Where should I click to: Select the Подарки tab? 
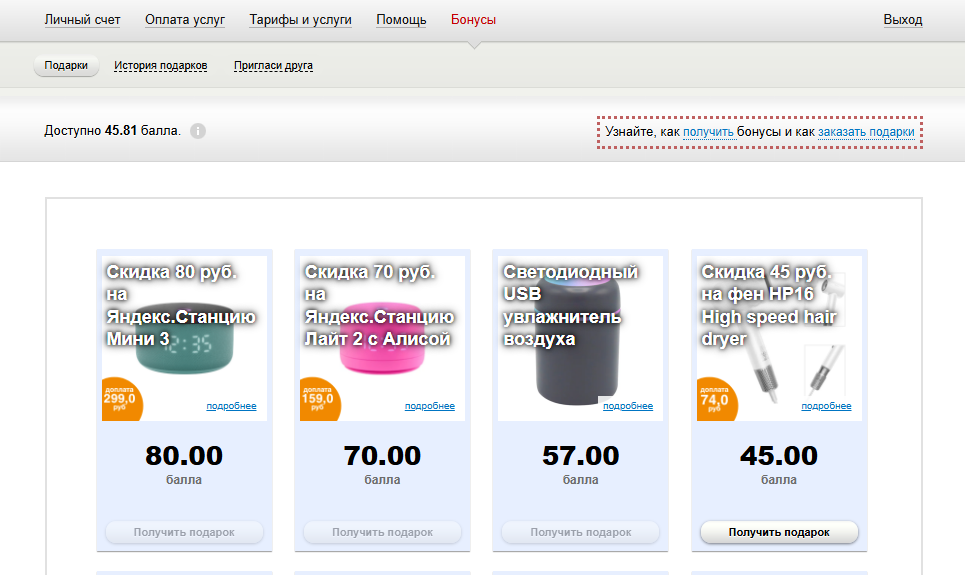click(x=66, y=65)
